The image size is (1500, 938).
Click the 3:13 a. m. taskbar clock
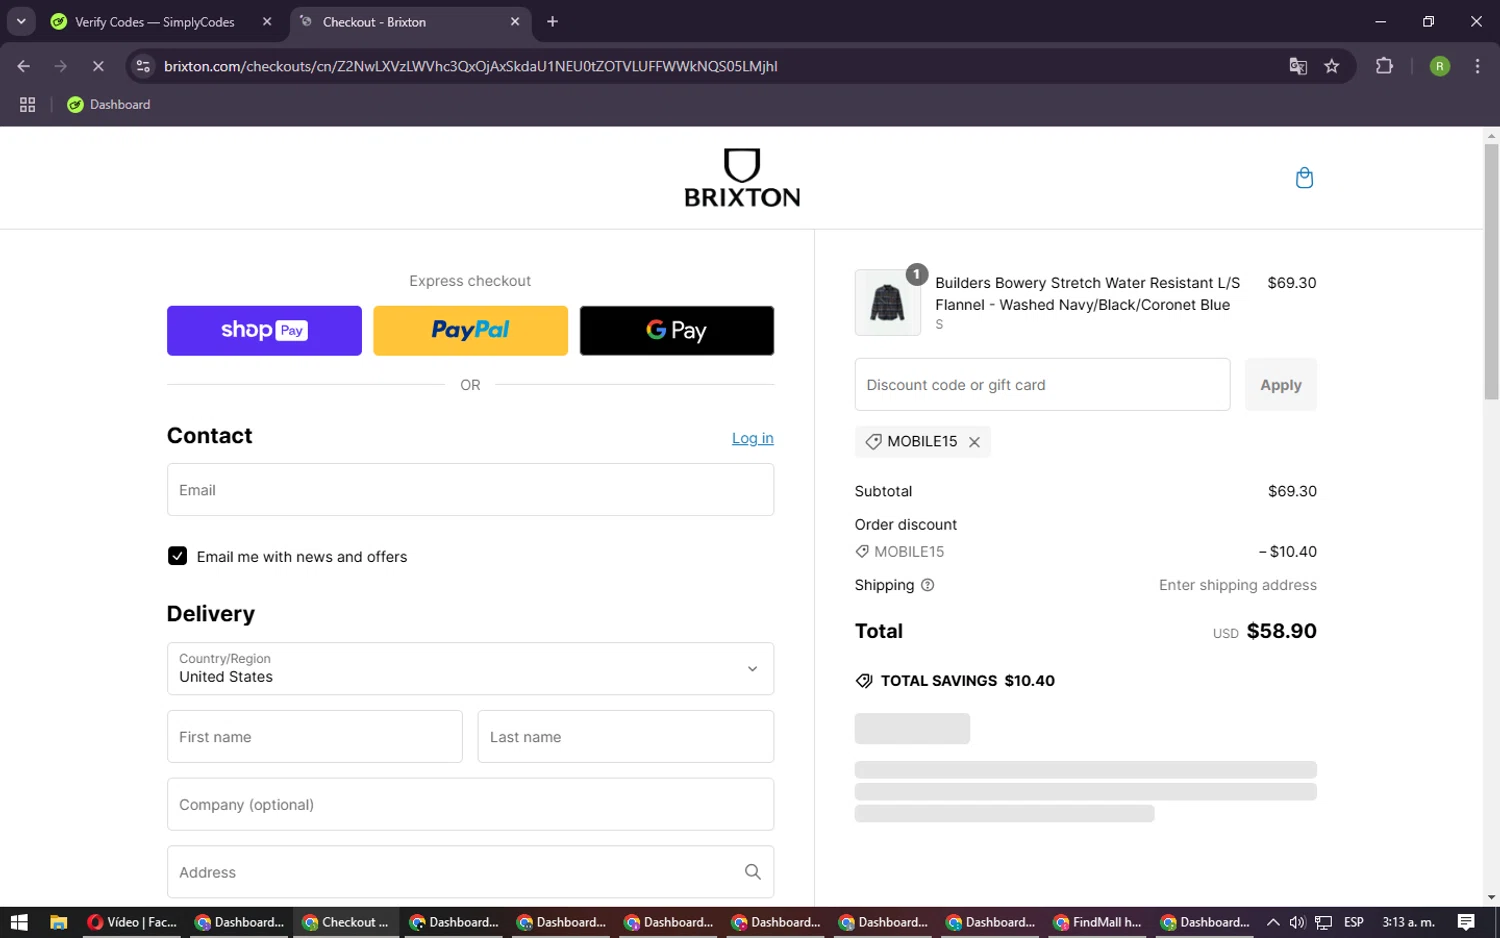click(x=1408, y=922)
